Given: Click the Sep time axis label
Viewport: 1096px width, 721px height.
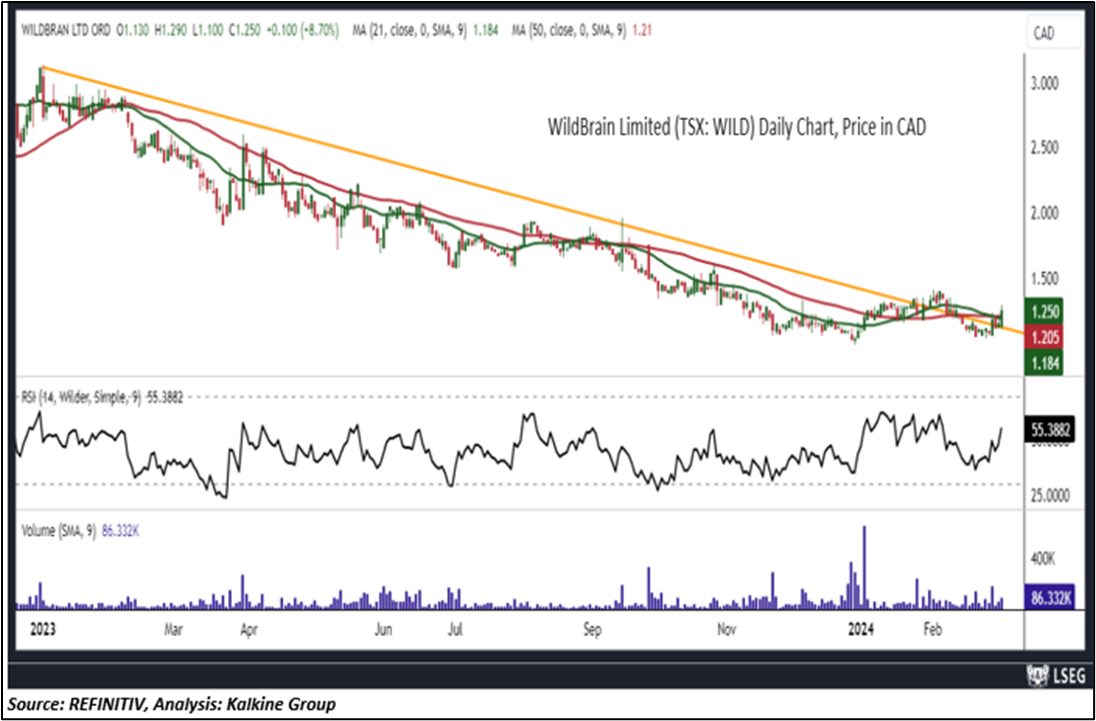Looking at the screenshot, I should (x=592, y=629).
